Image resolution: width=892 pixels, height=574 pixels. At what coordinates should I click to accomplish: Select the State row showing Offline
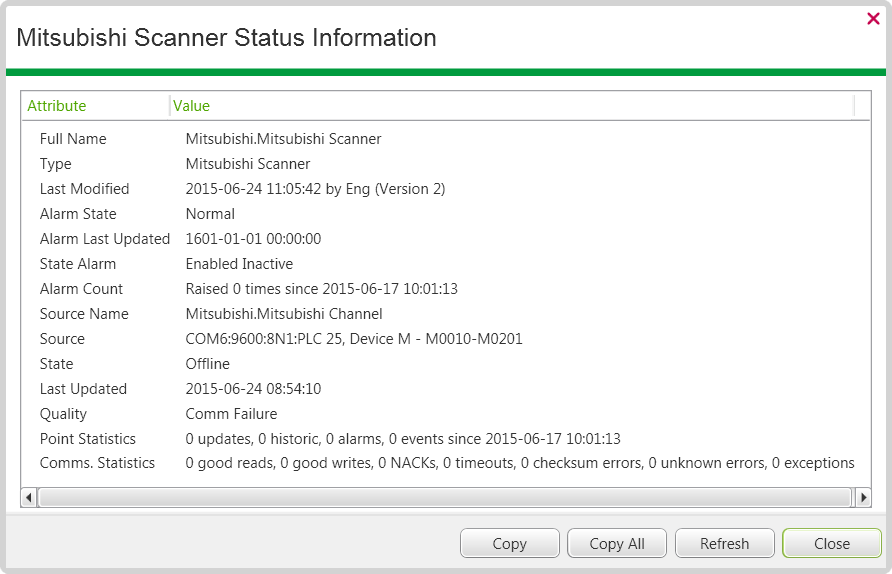57,364
